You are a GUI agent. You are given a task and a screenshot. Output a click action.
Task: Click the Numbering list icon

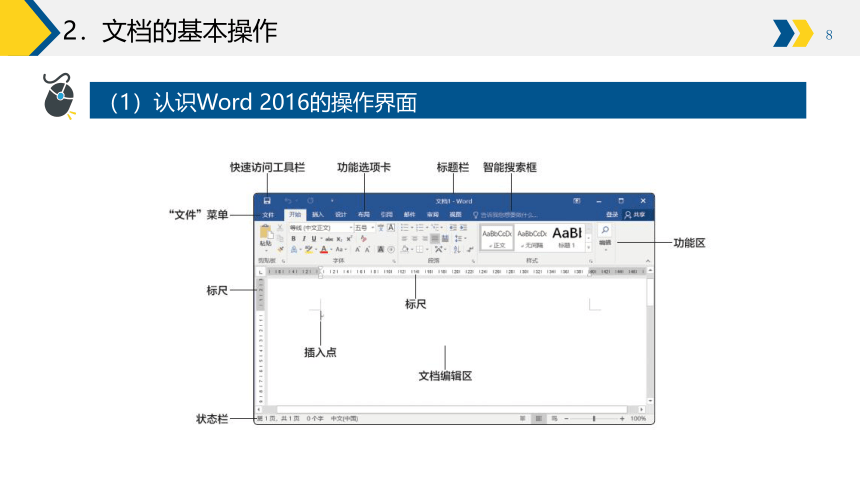coord(420,227)
